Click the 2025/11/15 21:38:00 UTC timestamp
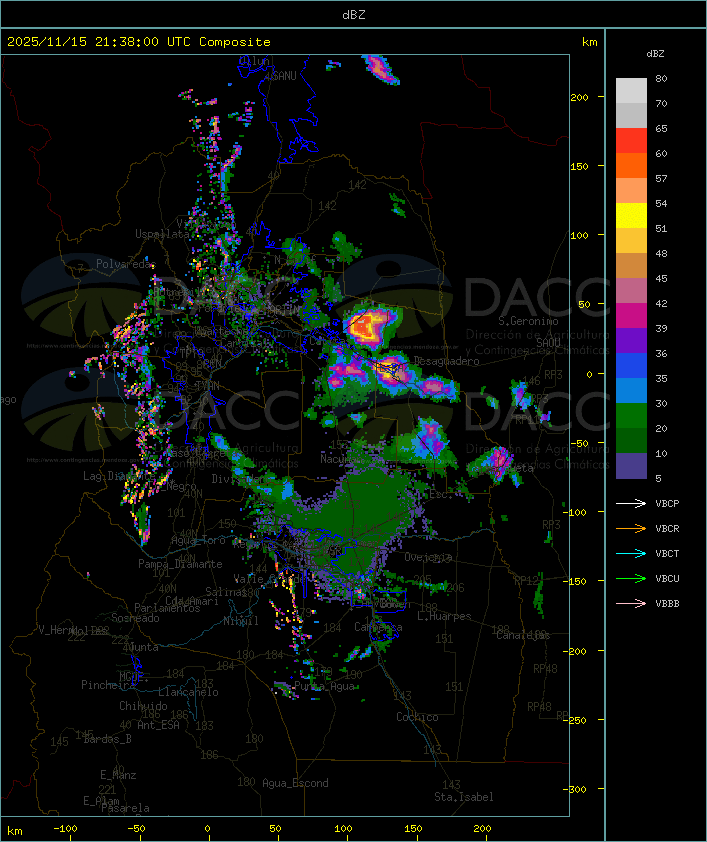The image size is (707, 842). [99, 42]
